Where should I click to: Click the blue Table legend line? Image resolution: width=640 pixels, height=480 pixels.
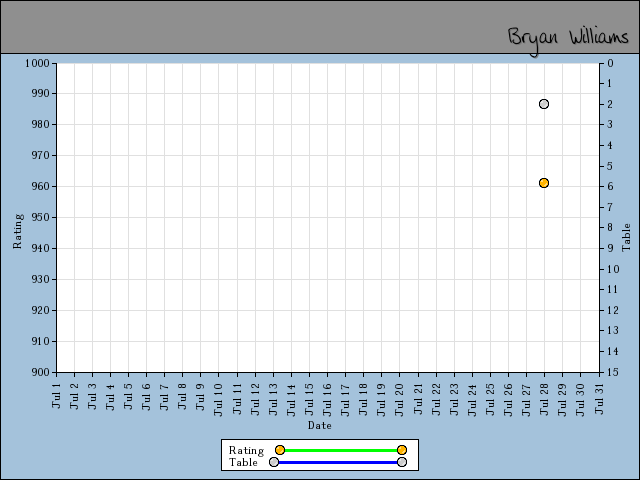[x=338, y=462]
